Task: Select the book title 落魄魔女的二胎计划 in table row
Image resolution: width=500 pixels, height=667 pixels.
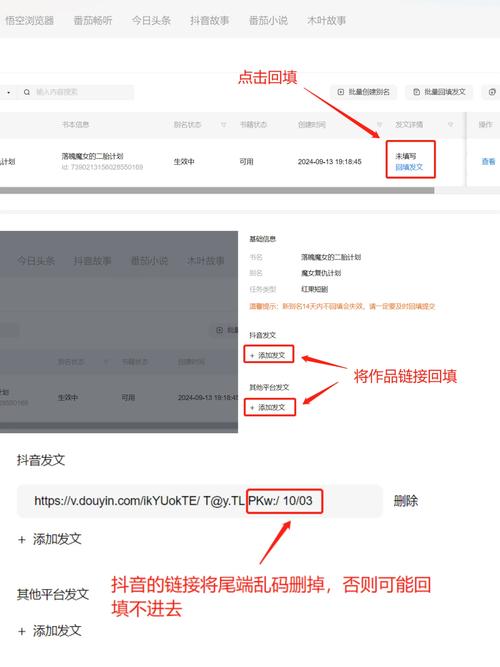Action: [92, 156]
